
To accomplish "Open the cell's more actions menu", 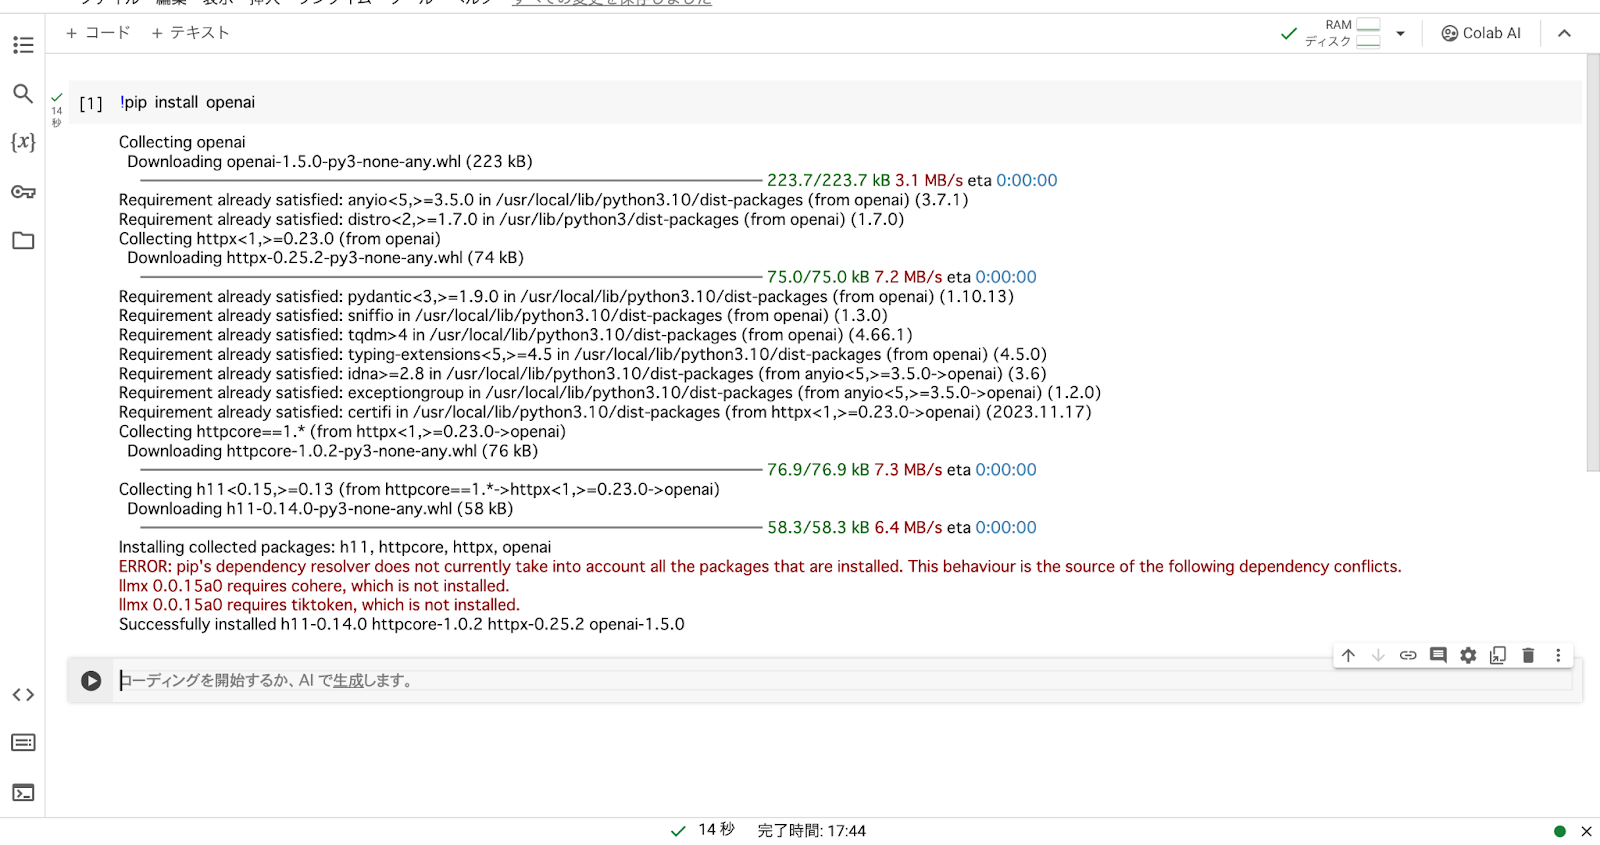I will (1558, 656).
